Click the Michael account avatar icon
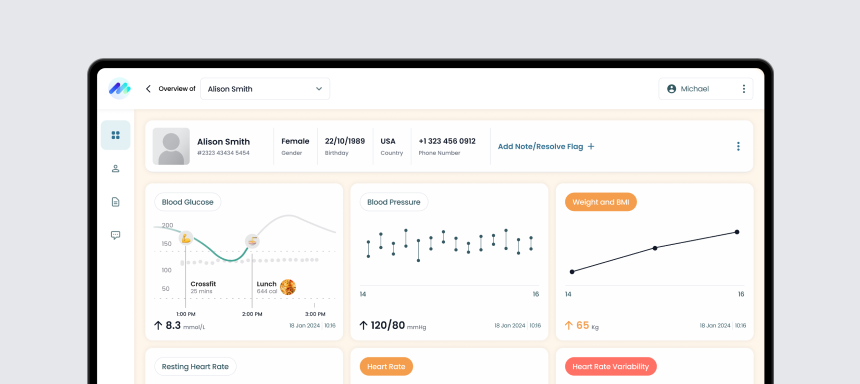860x384 pixels. 671,89
